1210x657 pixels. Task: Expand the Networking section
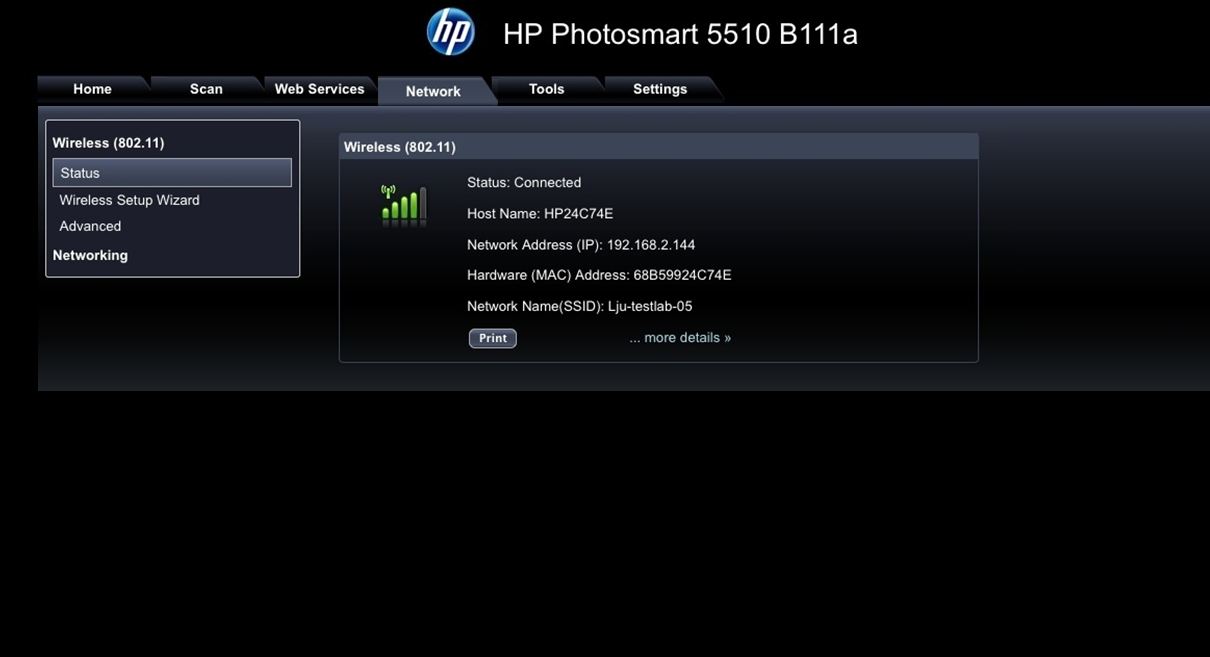click(x=90, y=255)
